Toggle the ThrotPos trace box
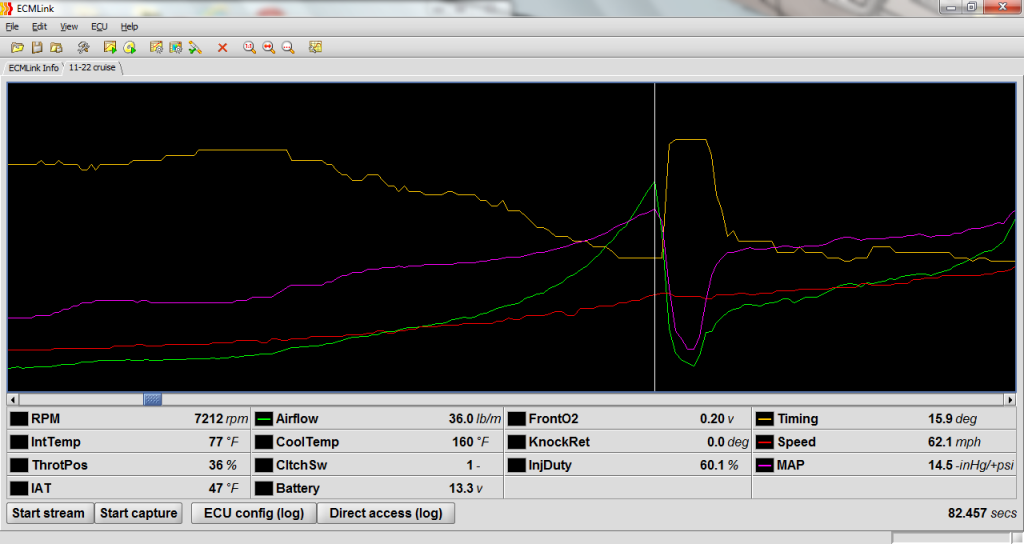Viewport: 1024px width, 544px height. click(x=19, y=465)
